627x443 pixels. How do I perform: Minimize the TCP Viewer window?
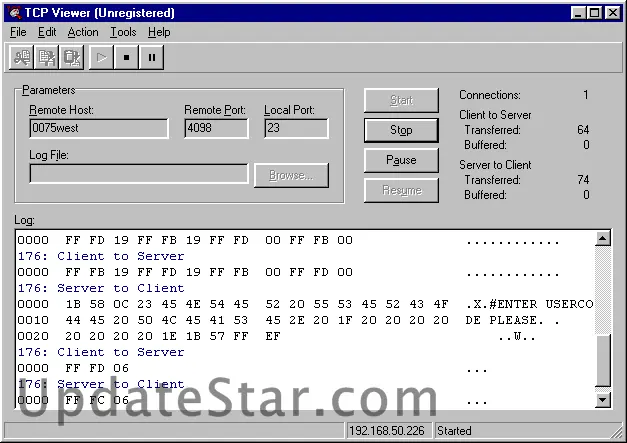click(x=578, y=13)
